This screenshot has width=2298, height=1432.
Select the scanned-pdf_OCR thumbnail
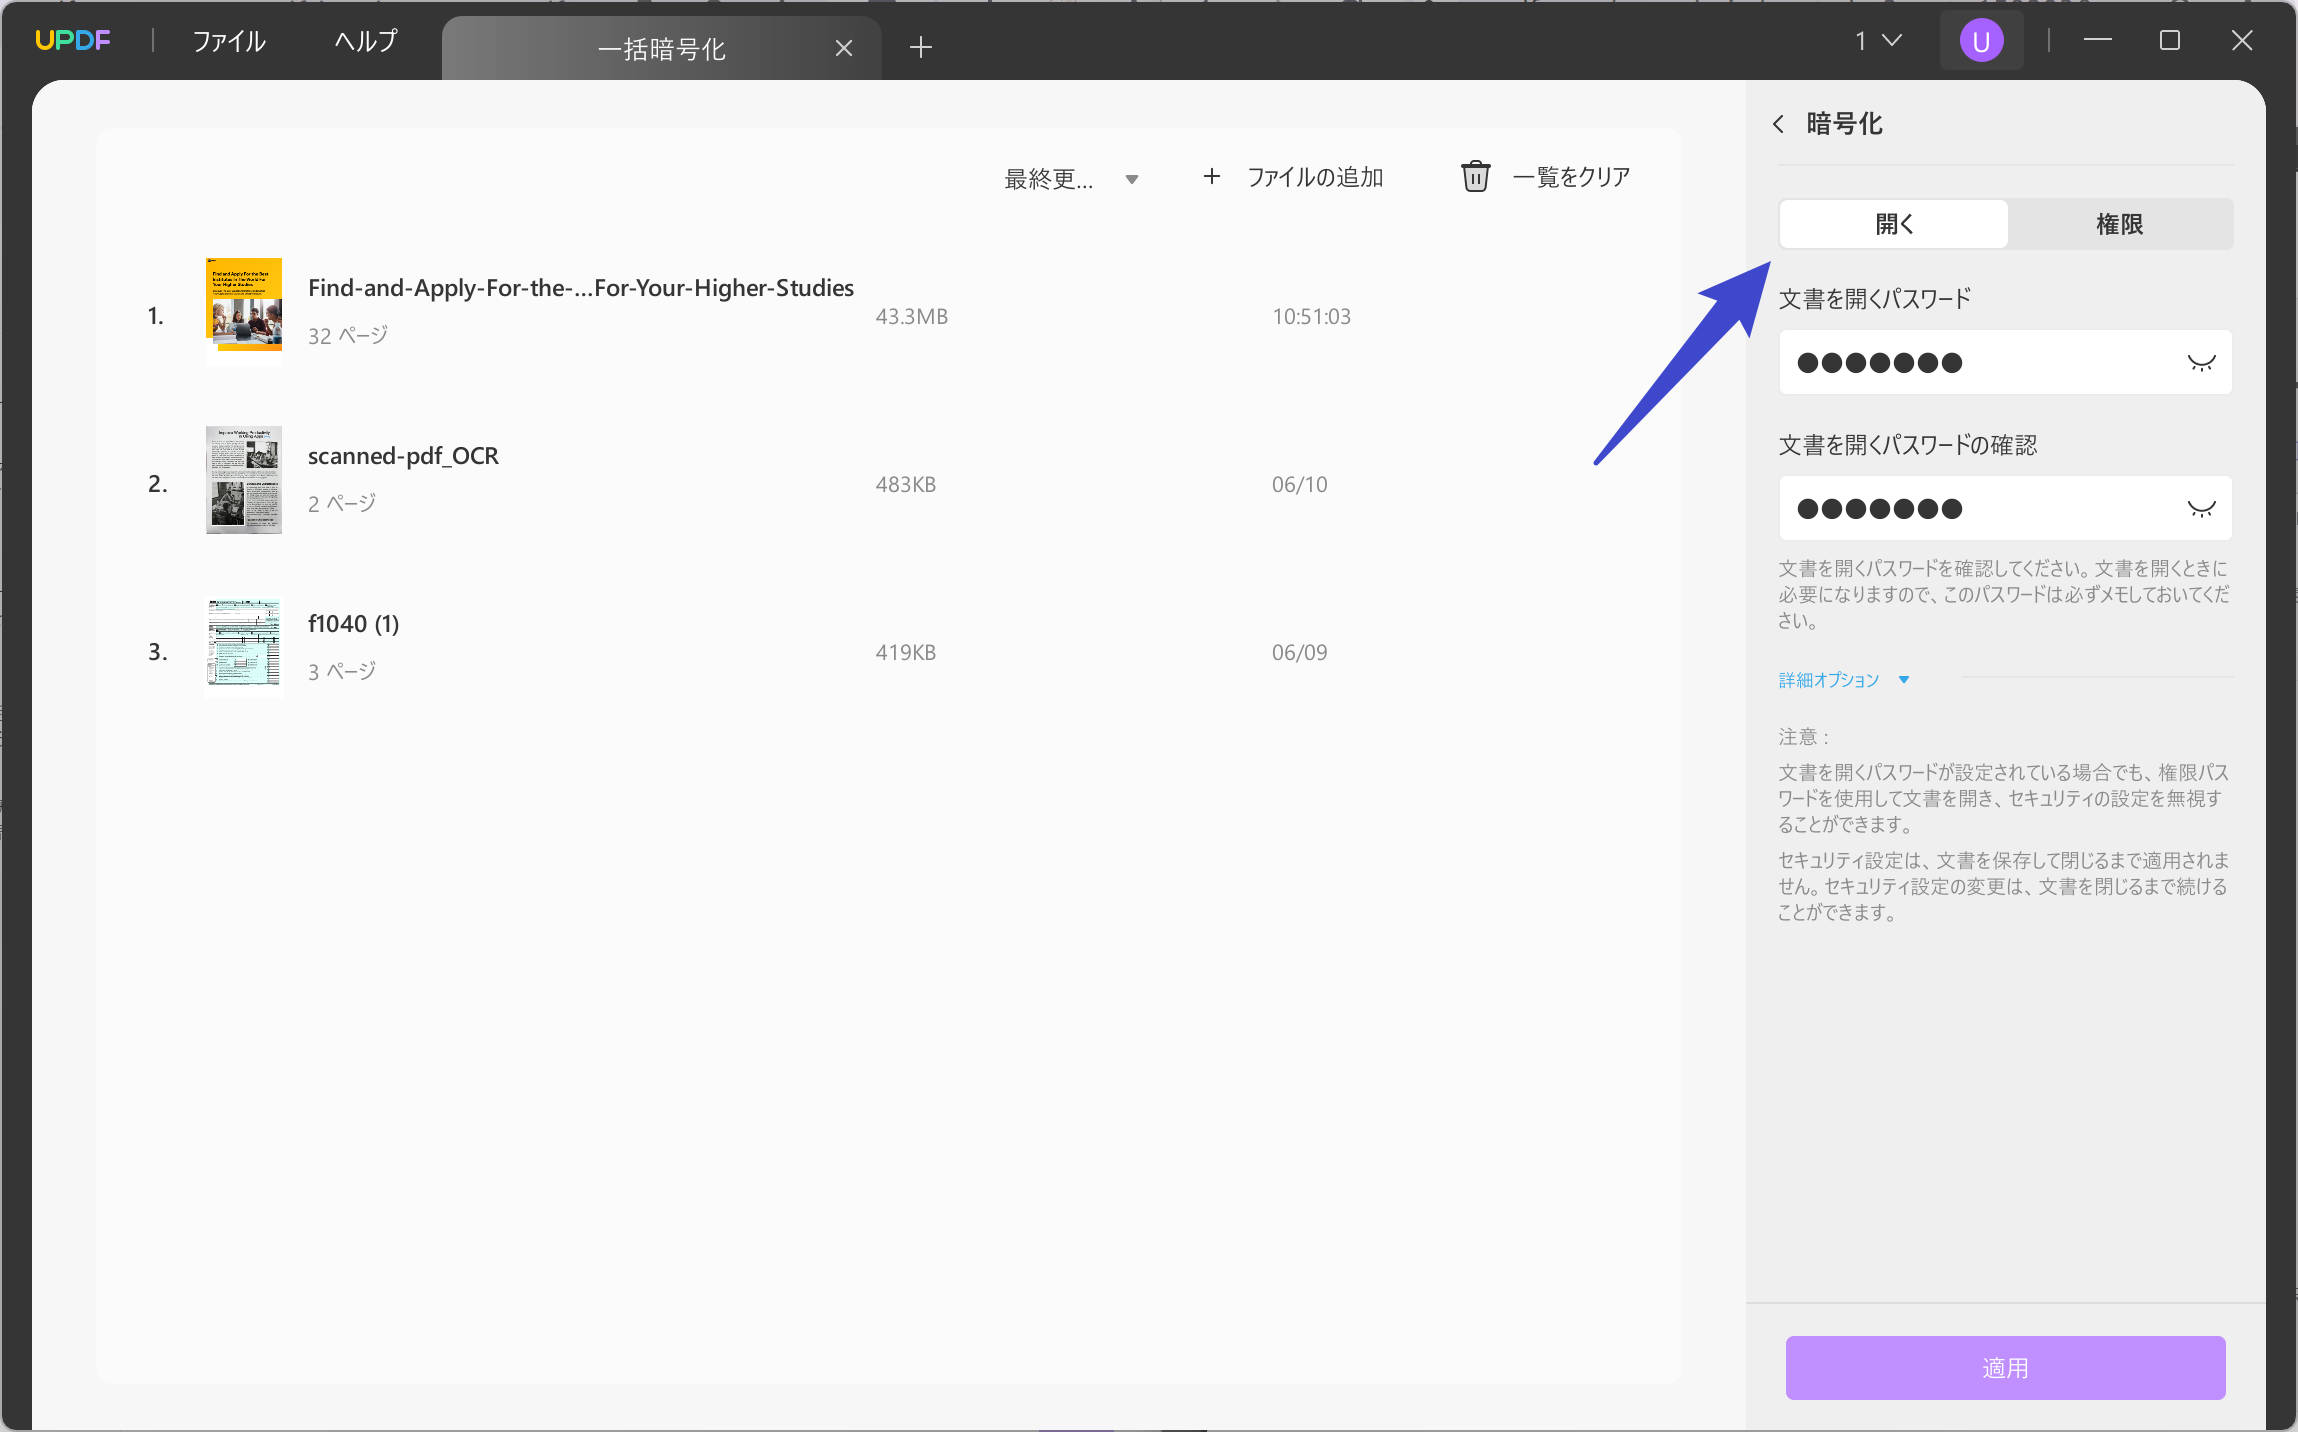(243, 480)
